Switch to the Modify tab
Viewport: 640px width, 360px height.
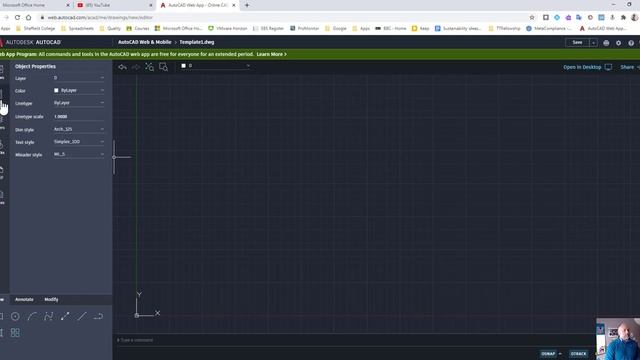coord(51,300)
